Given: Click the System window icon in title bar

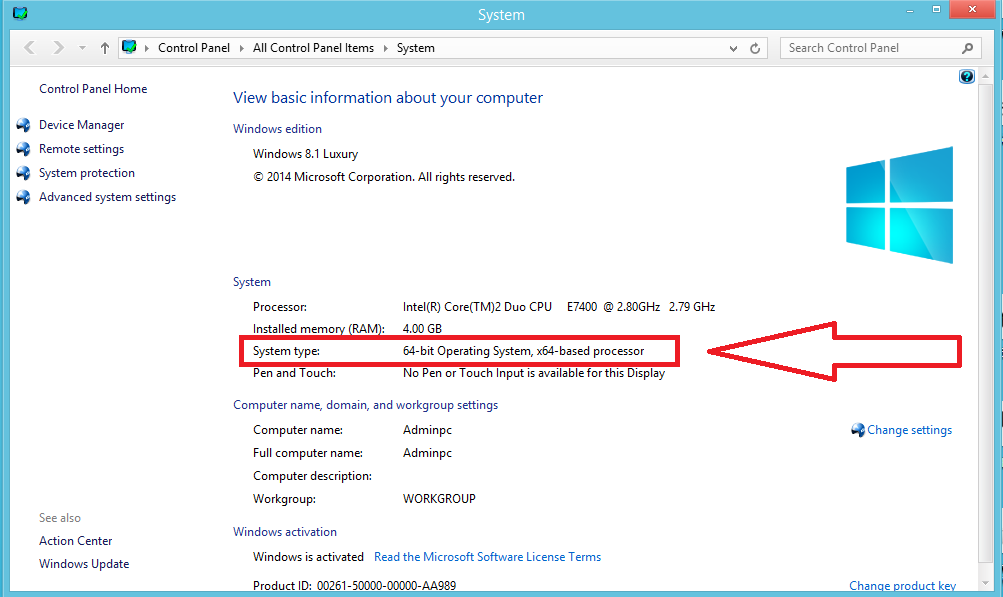Looking at the screenshot, I should [19, 14].
